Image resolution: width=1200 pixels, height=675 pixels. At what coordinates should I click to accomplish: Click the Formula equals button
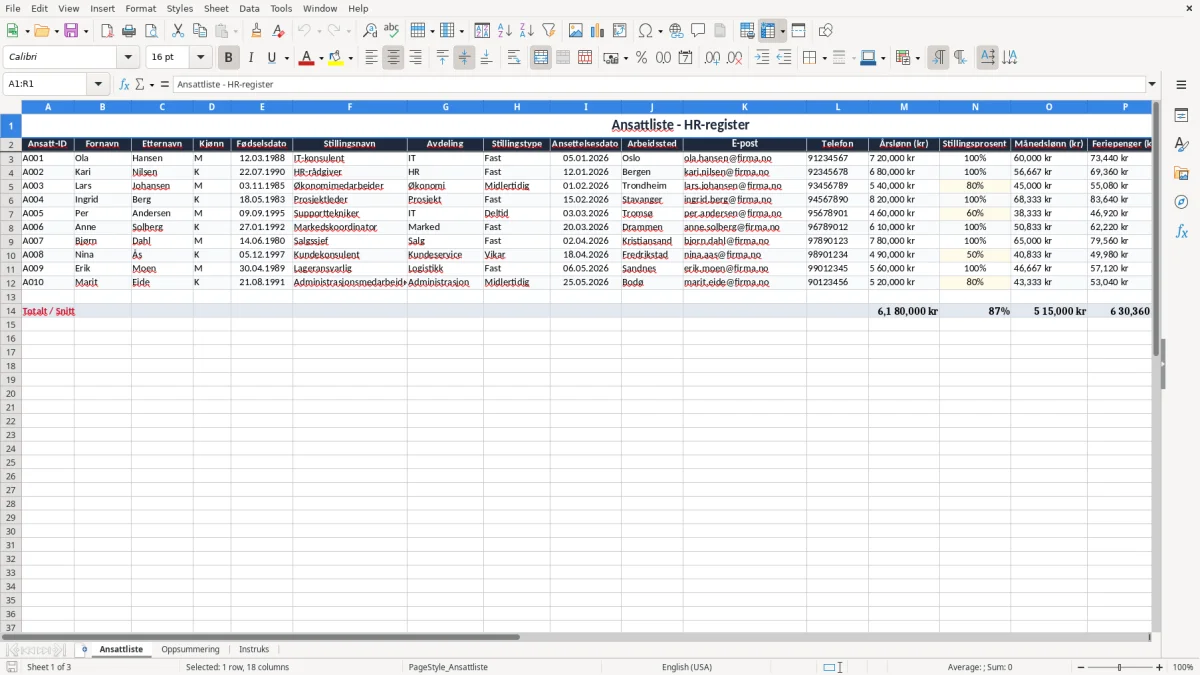point(164,84)
